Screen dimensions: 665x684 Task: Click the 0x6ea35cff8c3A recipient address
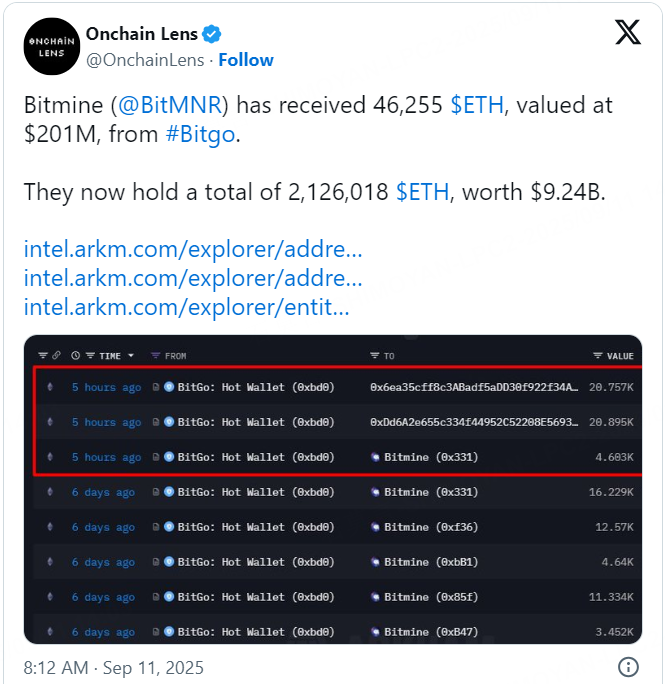(x=474, y=387)
